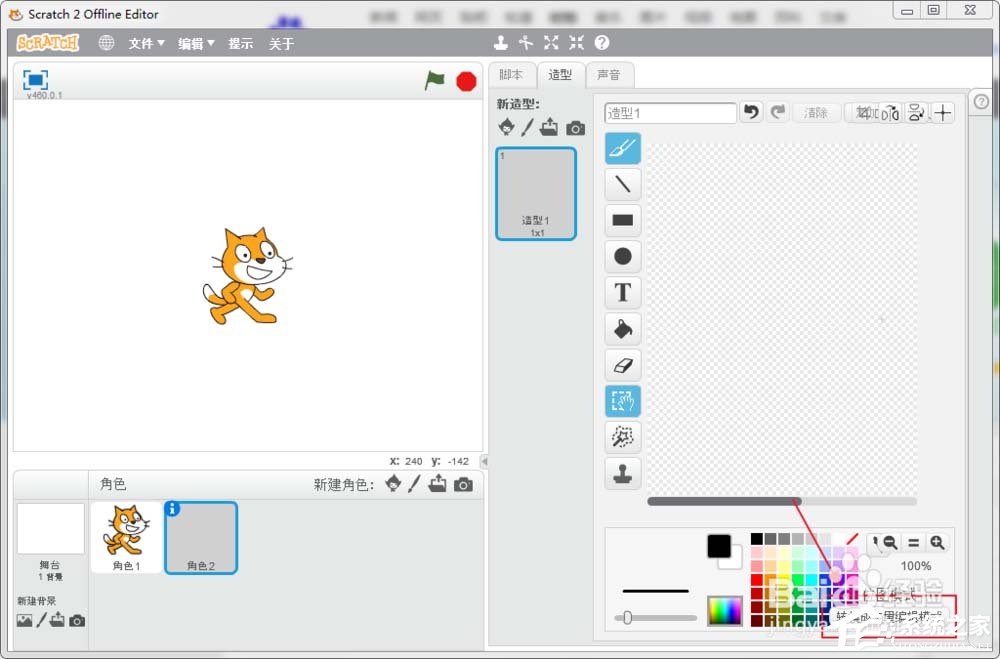Select the rectangular Select tool

(x=622, y=400)
